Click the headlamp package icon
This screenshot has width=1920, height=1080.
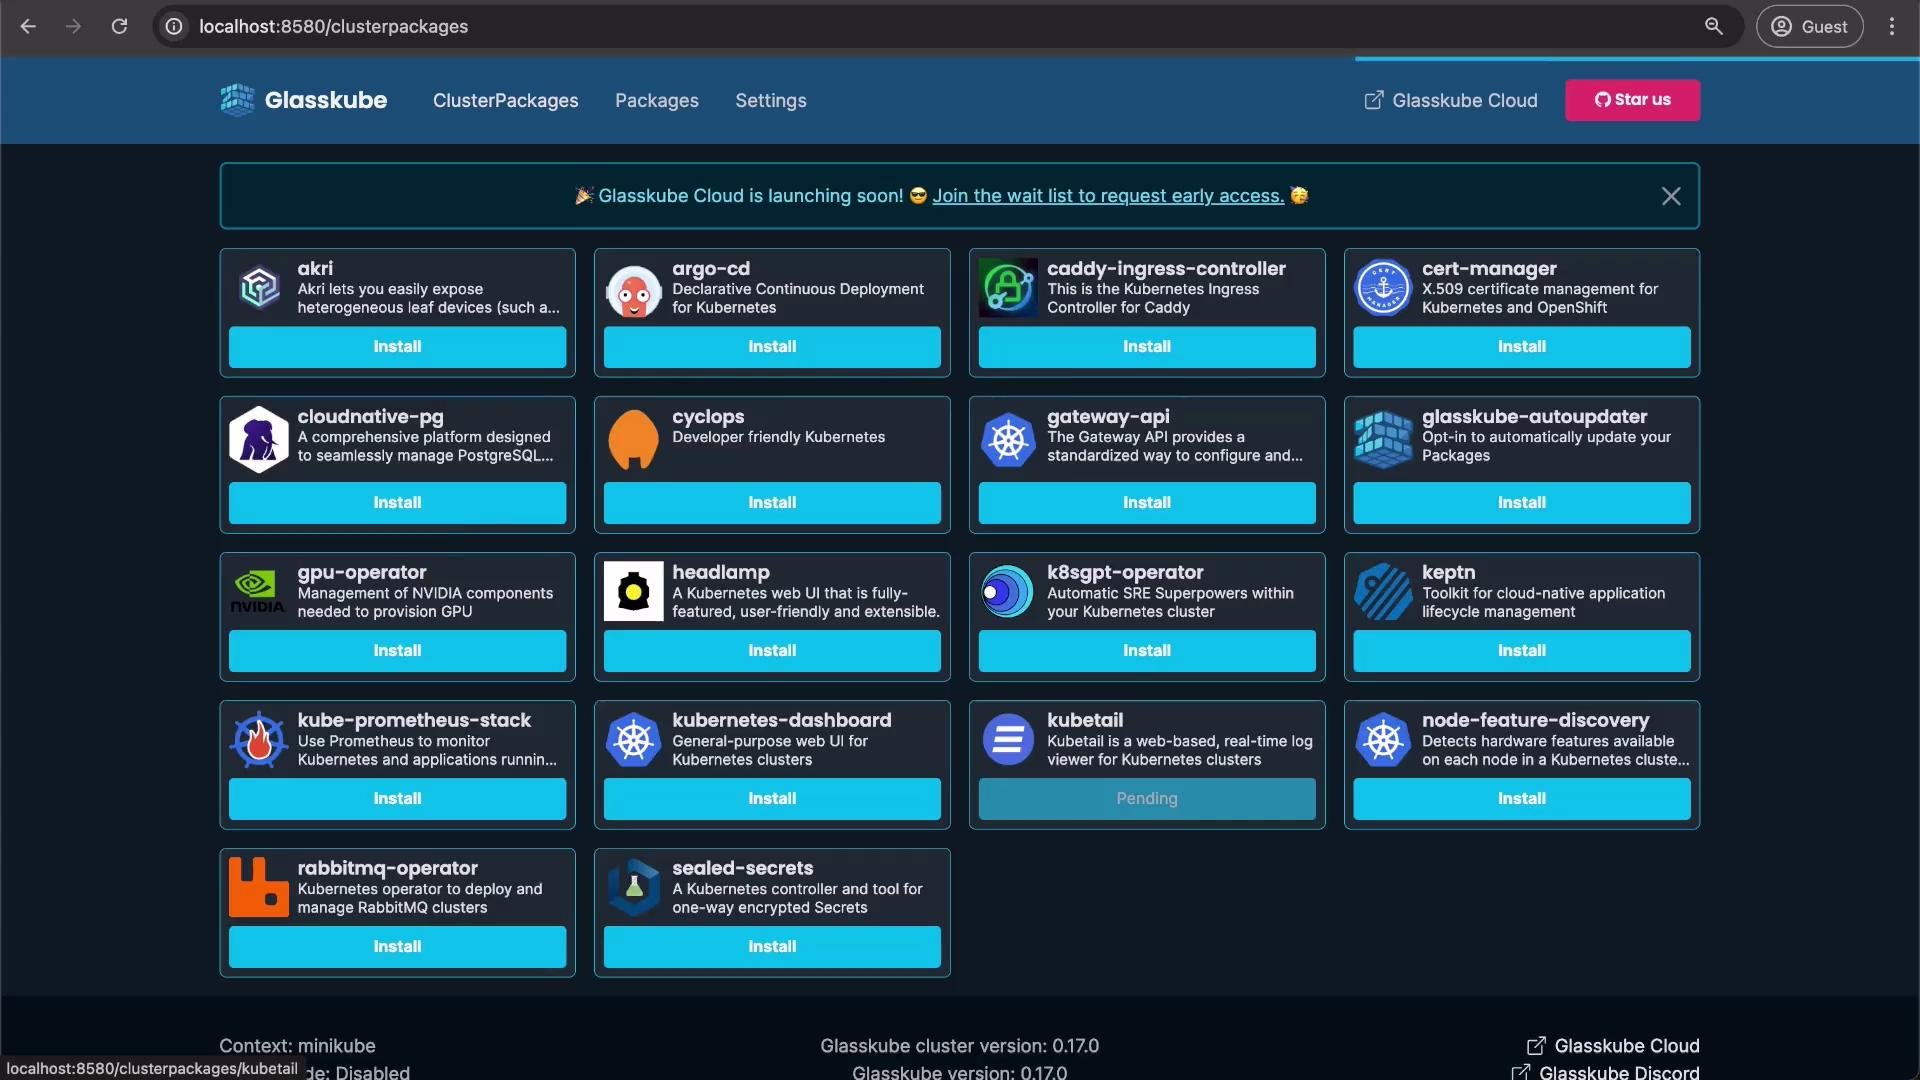click(634, 591)
